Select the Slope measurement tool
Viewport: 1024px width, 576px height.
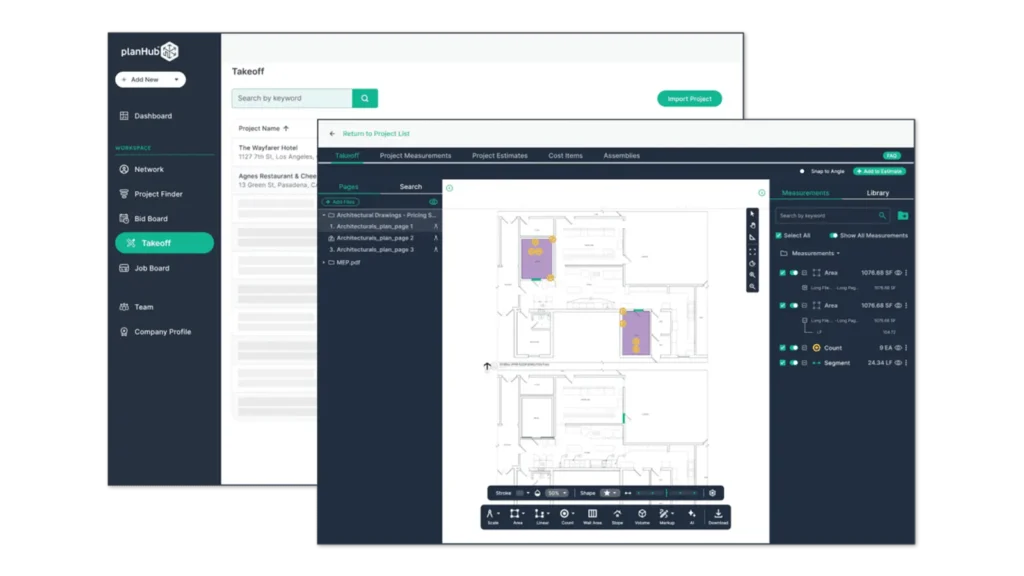click(617, 516)
